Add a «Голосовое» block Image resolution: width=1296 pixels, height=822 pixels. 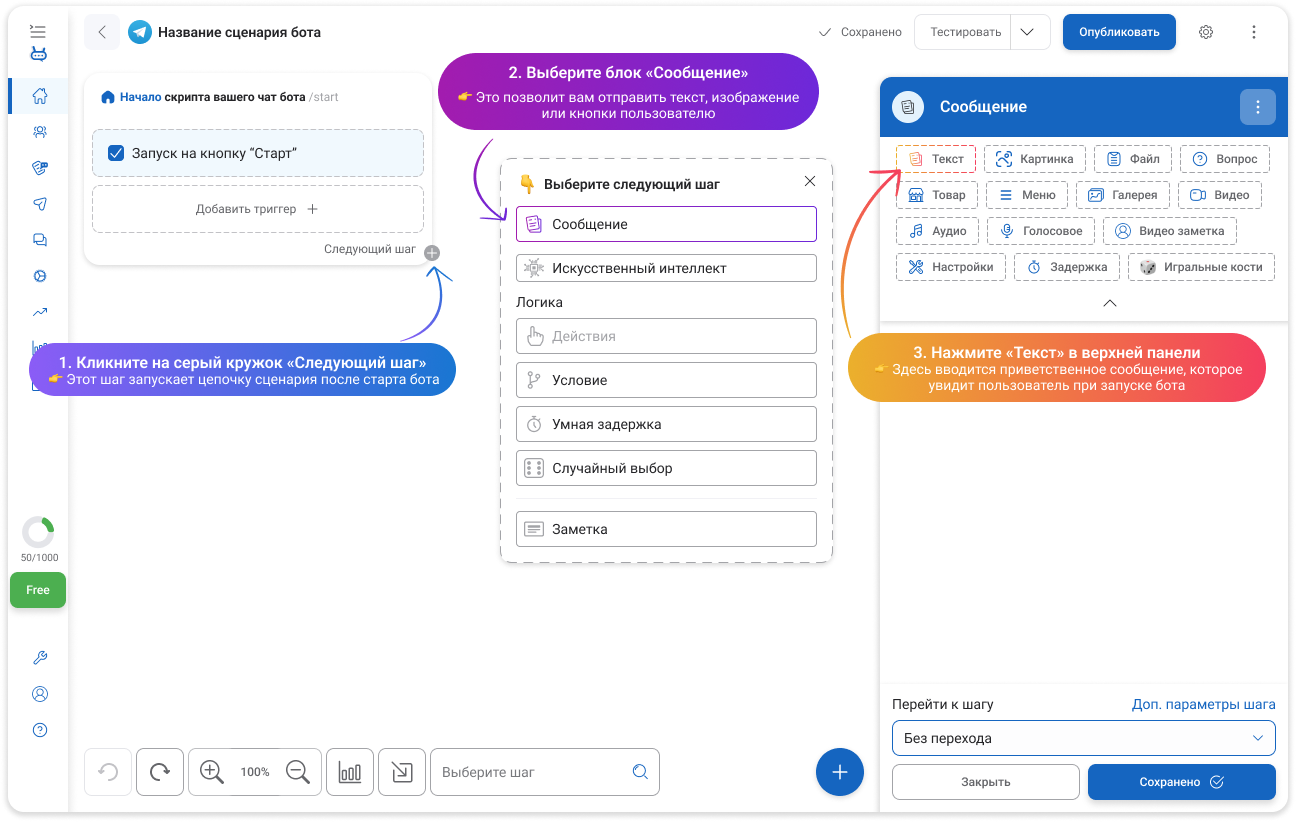tap(1041, 231)
